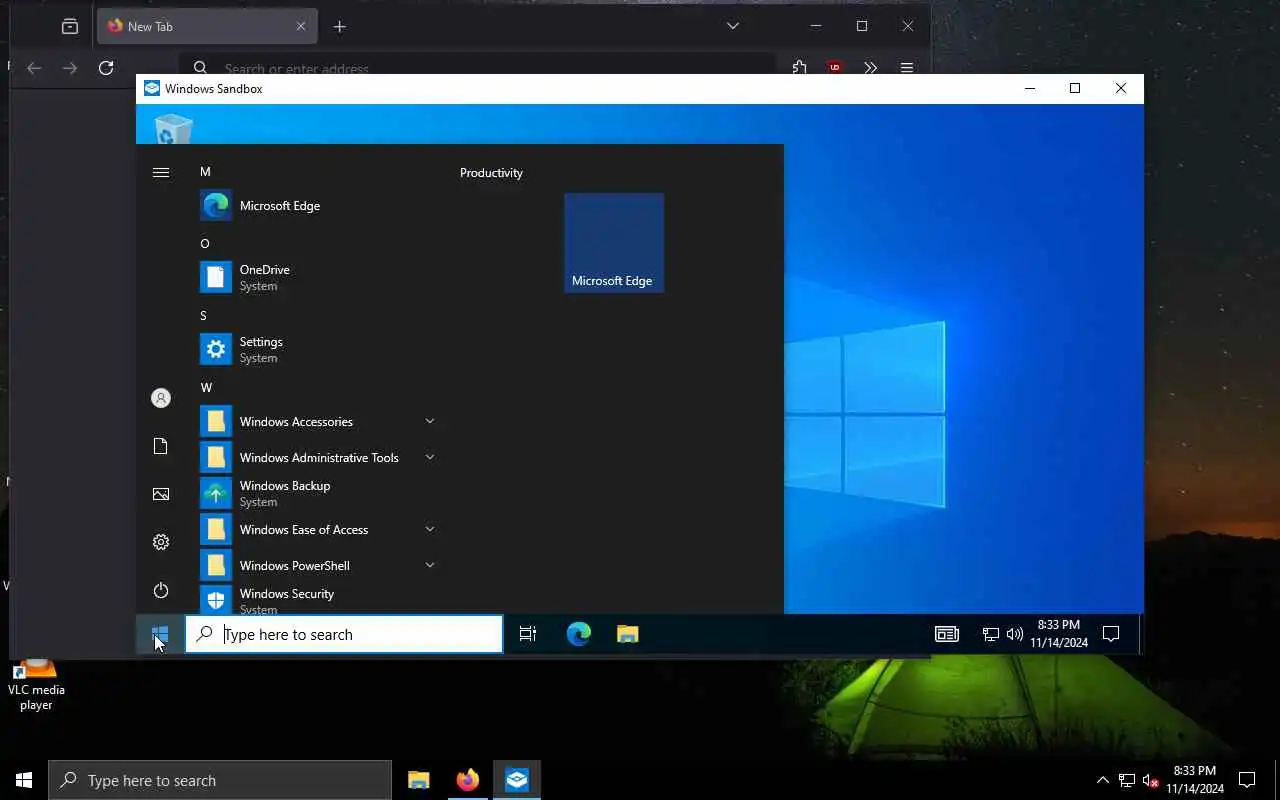The width and height of the screenshot is (1280, 800).
Task: Launch Settings from the app list
Action: click(318, 349)
